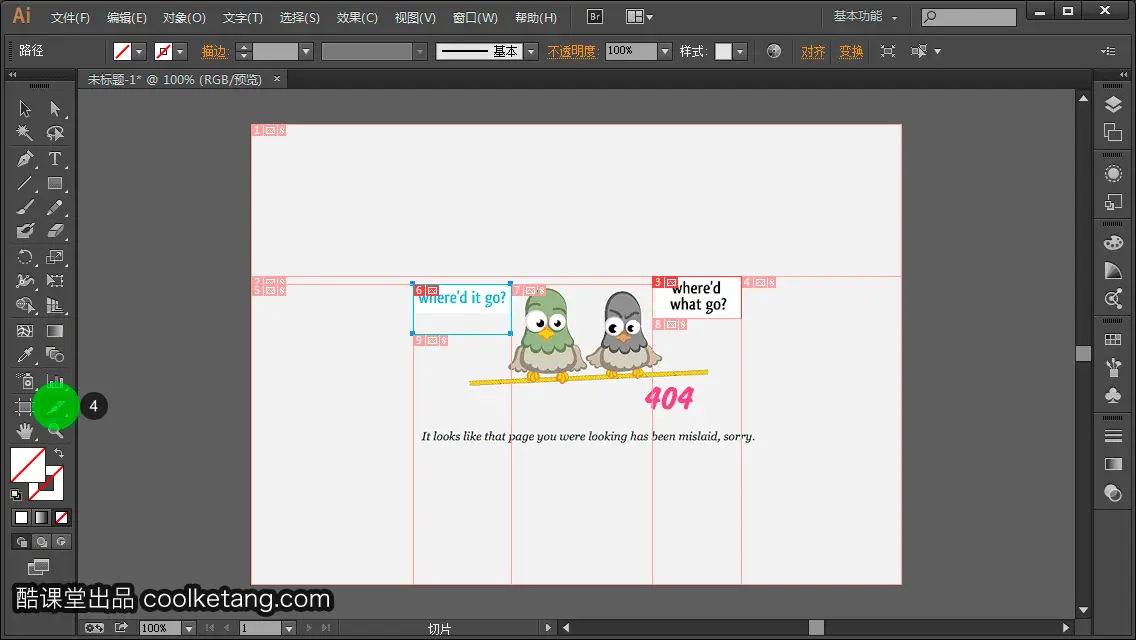
Task: Select the Mesh tool
Action: pyautogui.click(x=25, y=331)
